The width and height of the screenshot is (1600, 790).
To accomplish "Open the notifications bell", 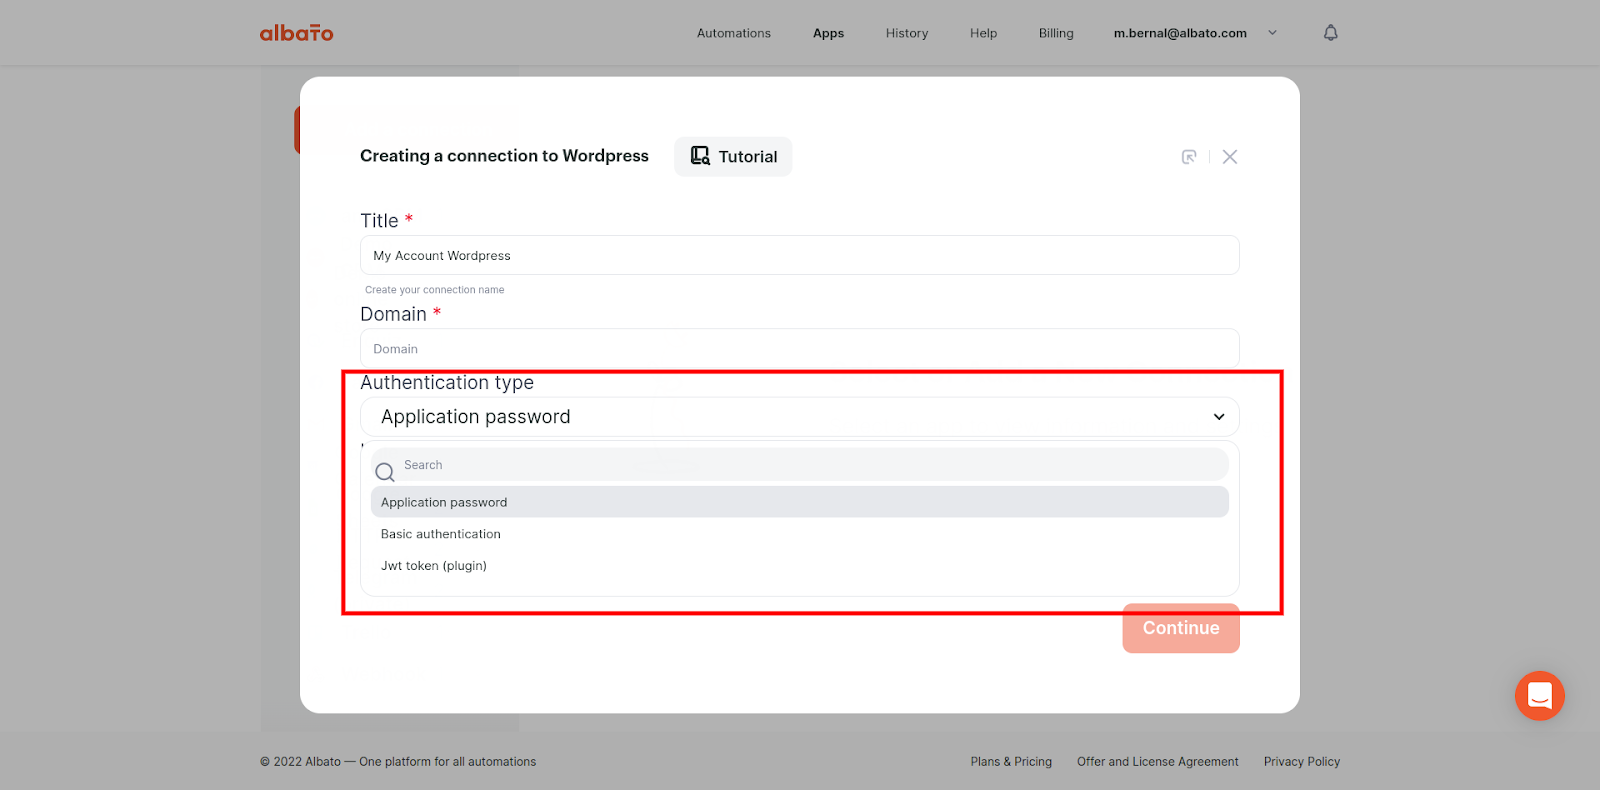I will (1330, 33).
